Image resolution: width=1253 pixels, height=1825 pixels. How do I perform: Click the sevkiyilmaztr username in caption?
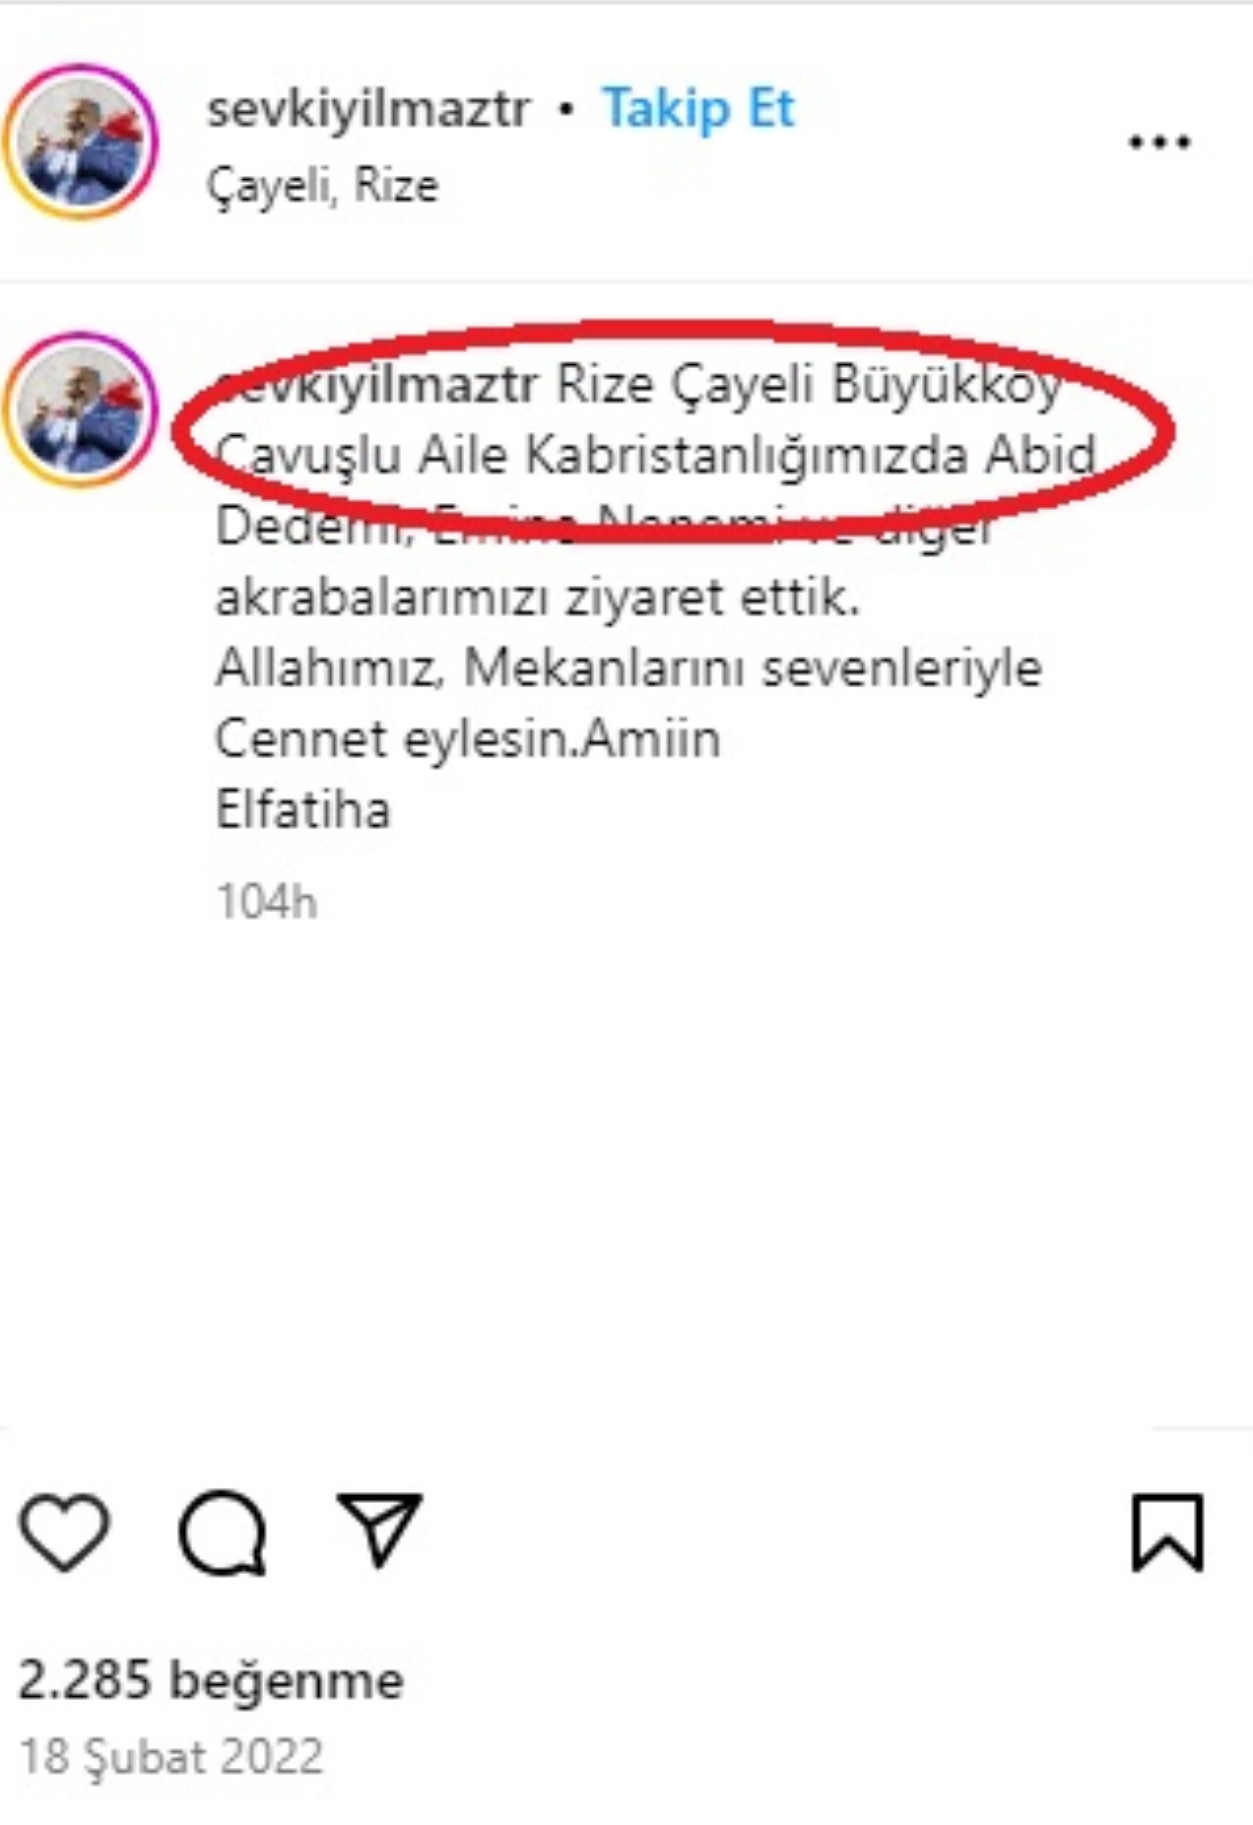[377, 384]
